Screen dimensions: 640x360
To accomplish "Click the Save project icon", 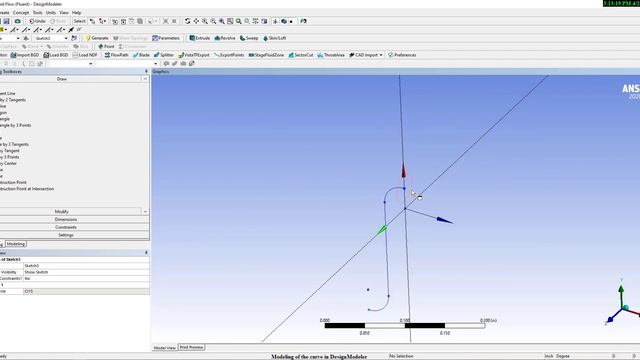I will [x=7, y=21].
